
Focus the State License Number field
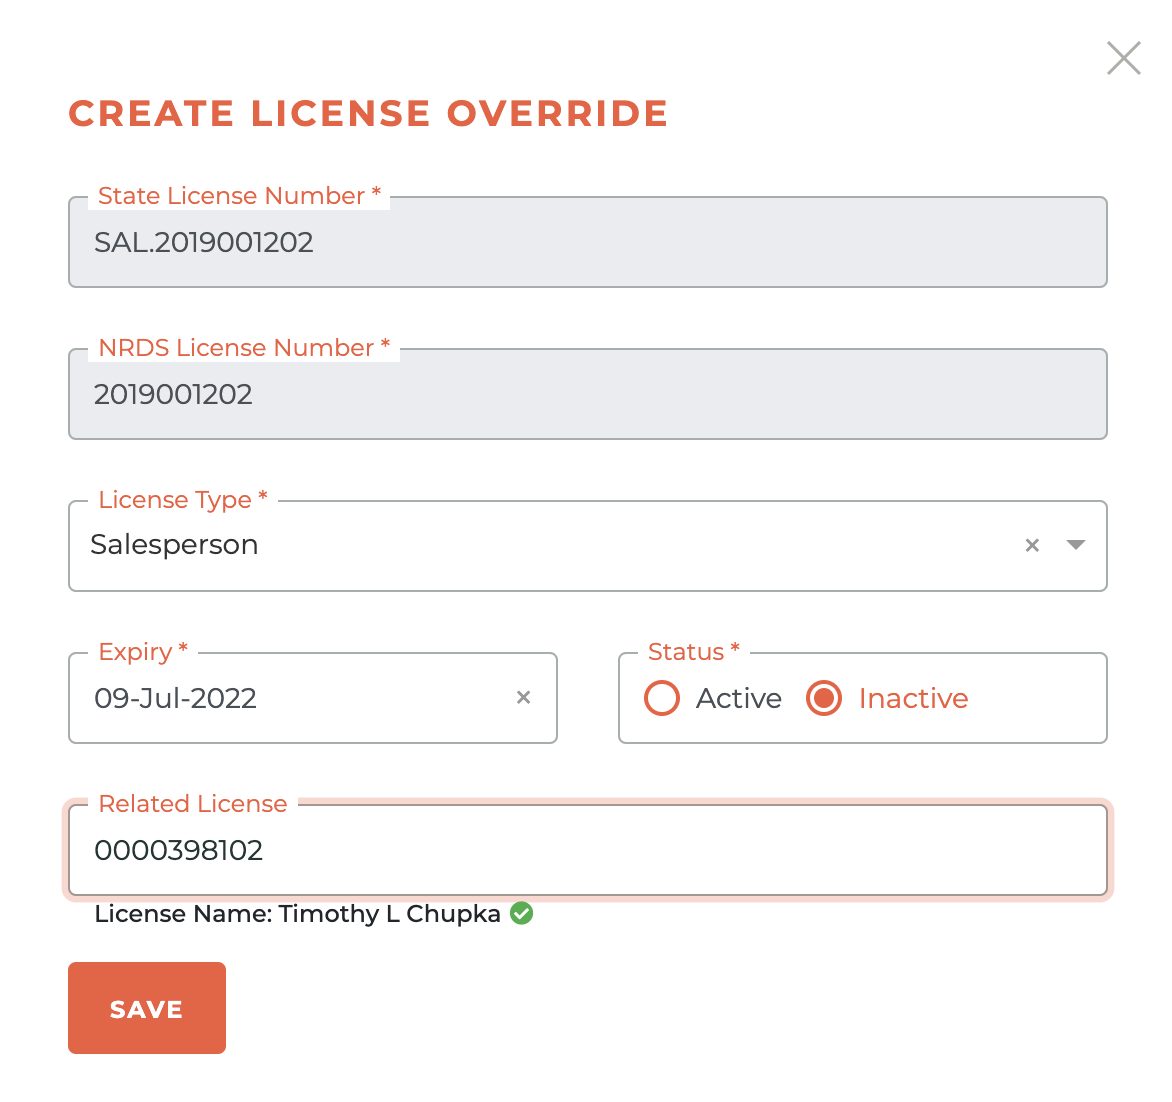(587, 243)
